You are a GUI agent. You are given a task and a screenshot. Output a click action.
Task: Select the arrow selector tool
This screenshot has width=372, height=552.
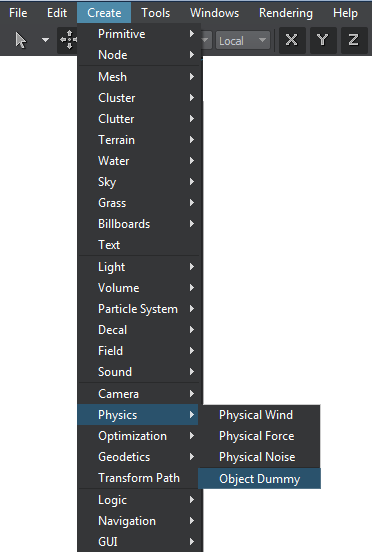(x=21, y=40)
